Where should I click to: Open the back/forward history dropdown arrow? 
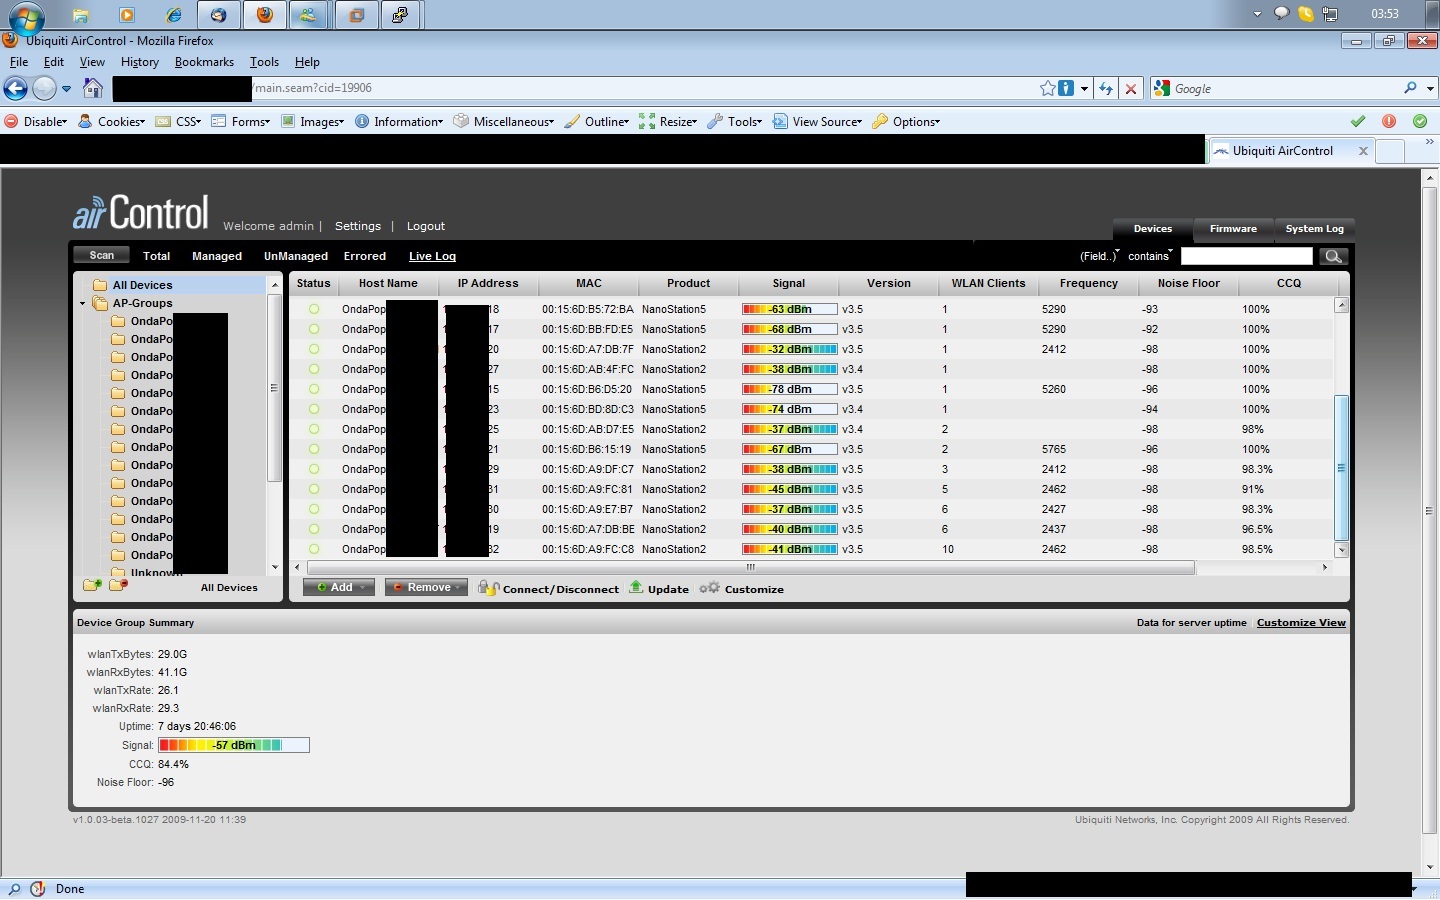pos(66,89)
